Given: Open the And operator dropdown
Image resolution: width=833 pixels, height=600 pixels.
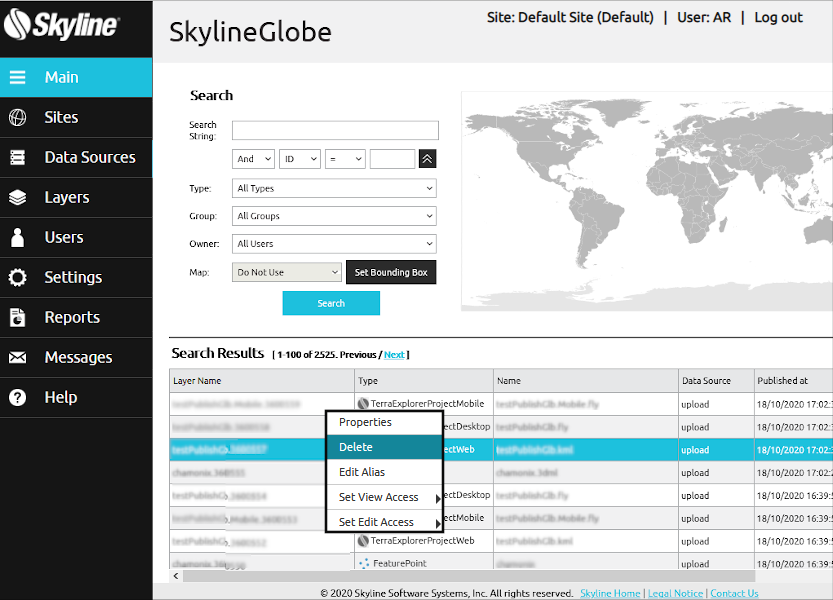Looking at the screenshot, I should (x=253, y=159).
